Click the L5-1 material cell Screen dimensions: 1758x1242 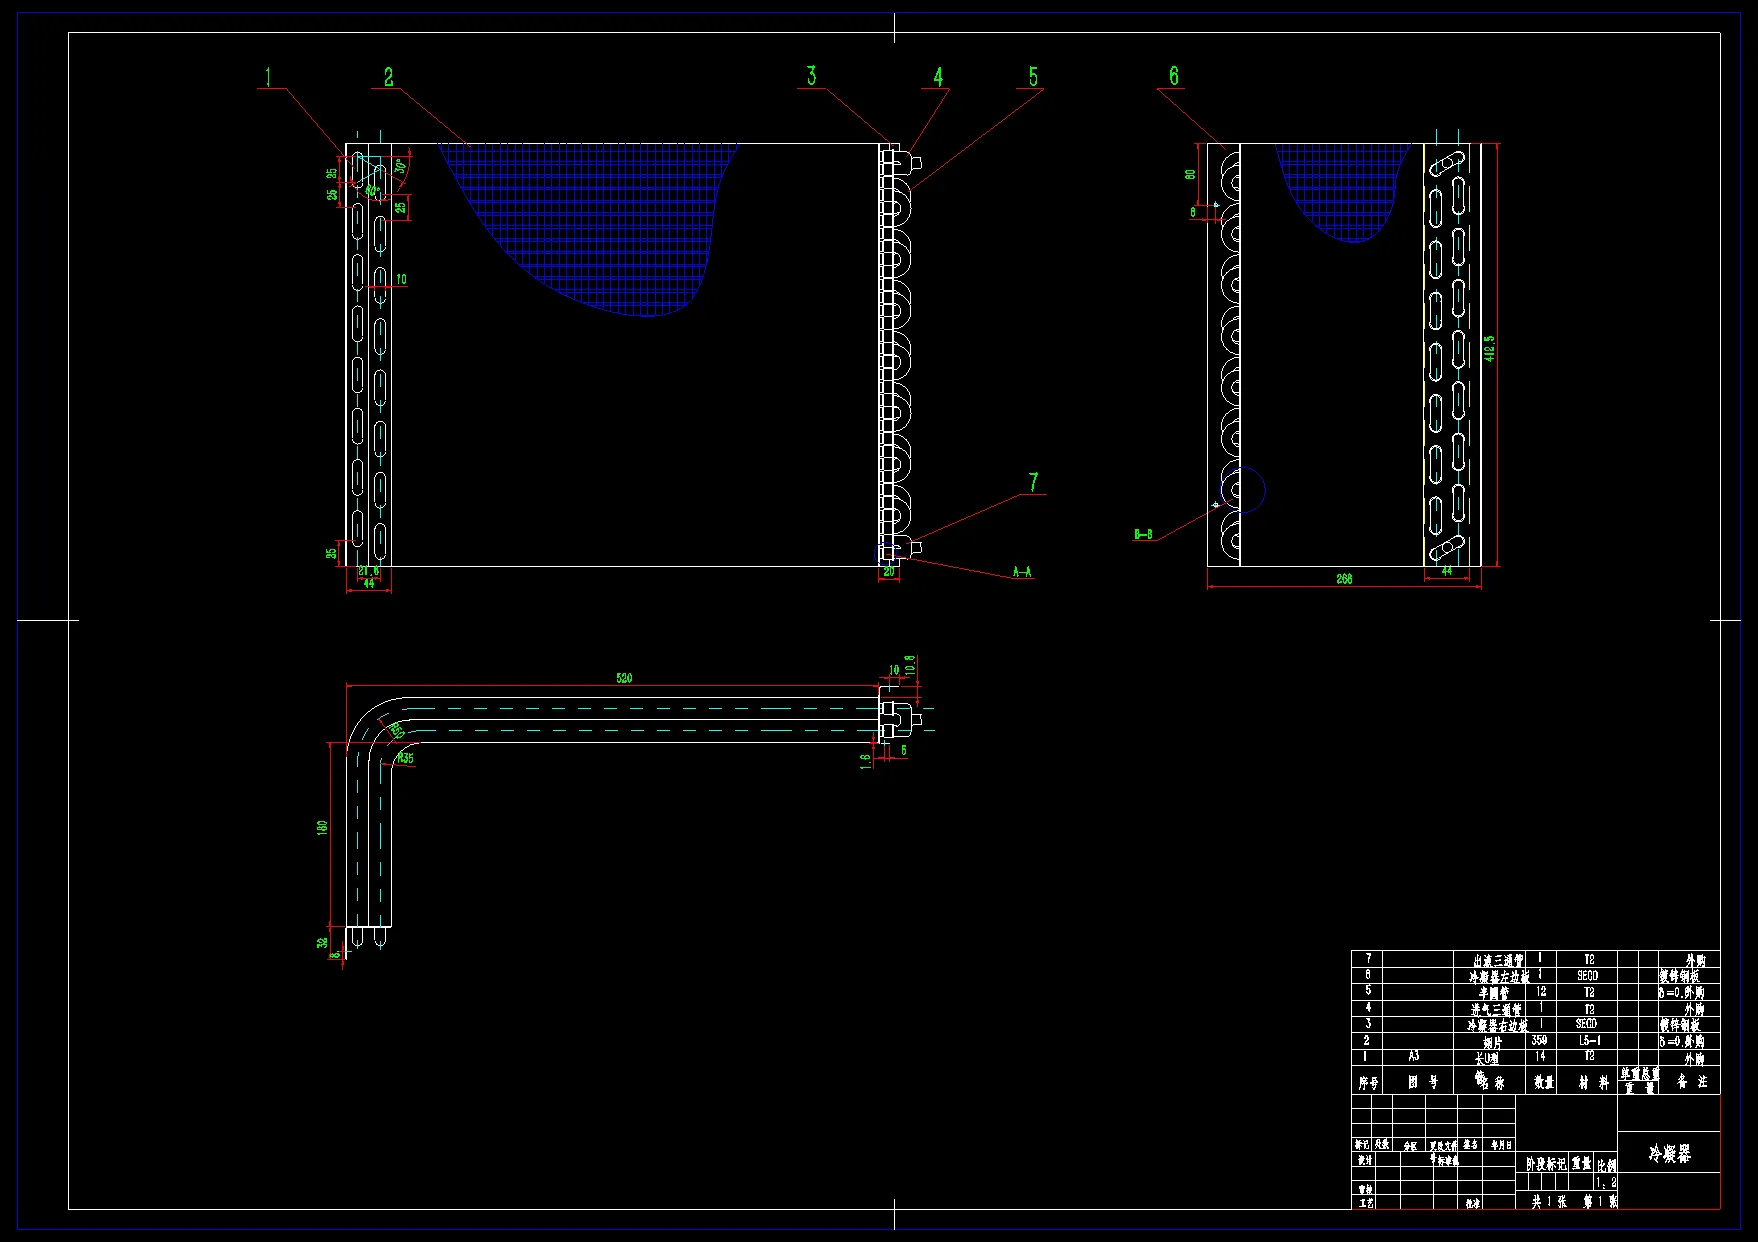pyautogui.click(x=1590, y=1041)
